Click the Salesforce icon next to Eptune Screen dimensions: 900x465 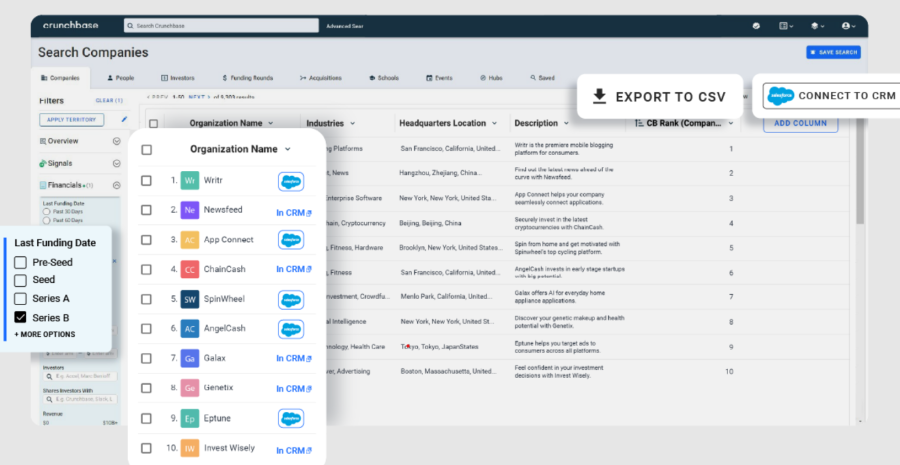[x=291, y=418]
